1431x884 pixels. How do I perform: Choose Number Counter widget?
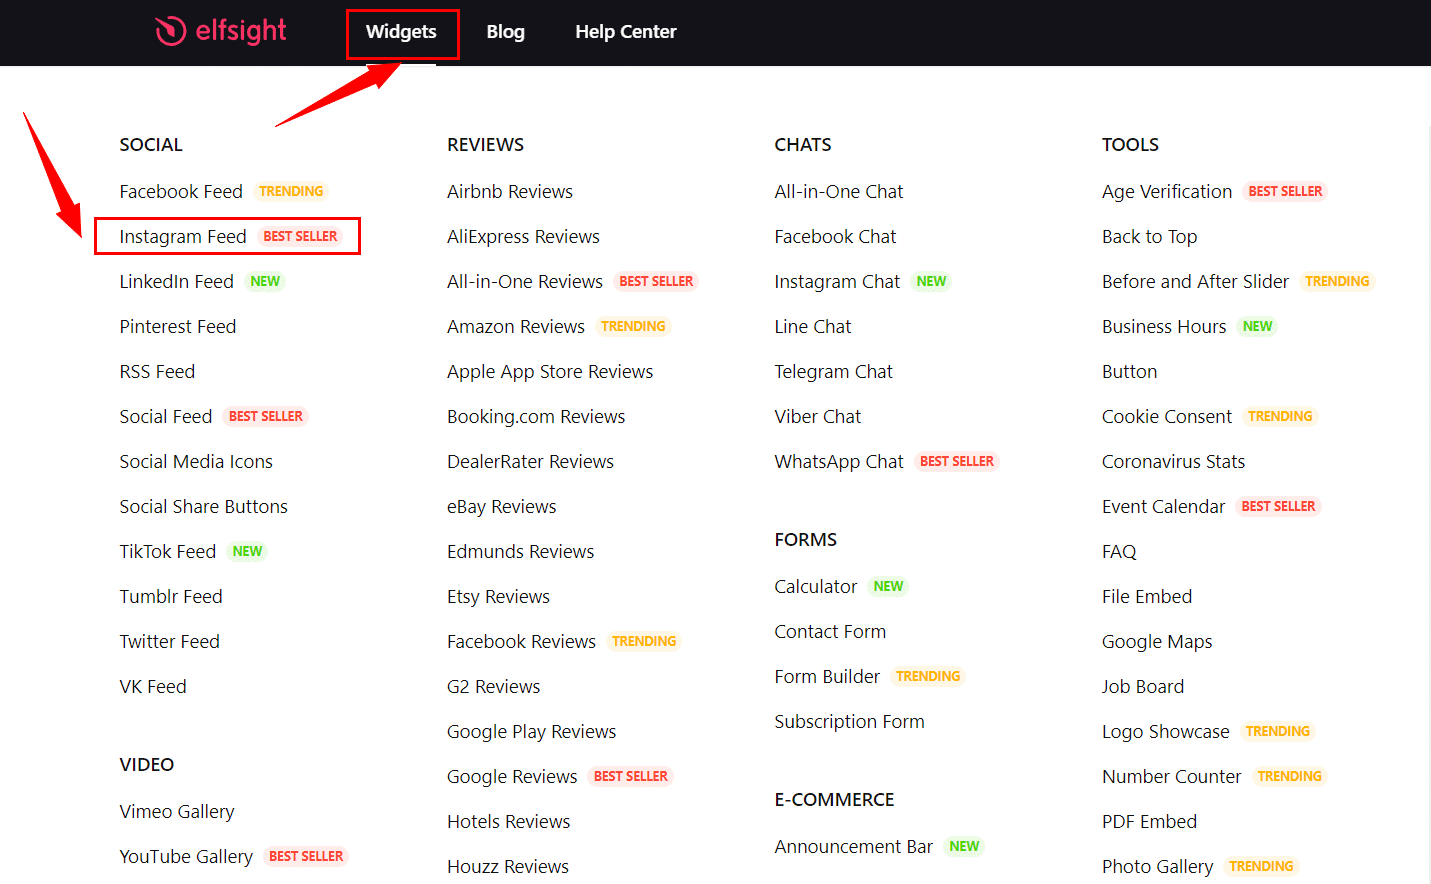1172,776
